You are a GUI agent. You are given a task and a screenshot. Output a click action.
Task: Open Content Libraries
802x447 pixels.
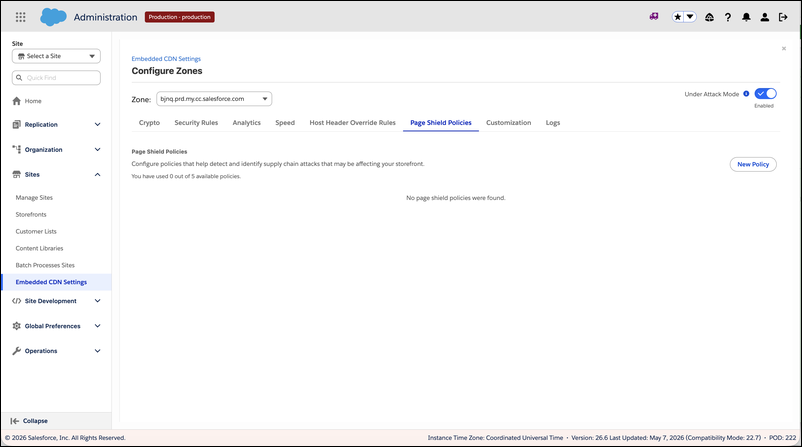39,248
